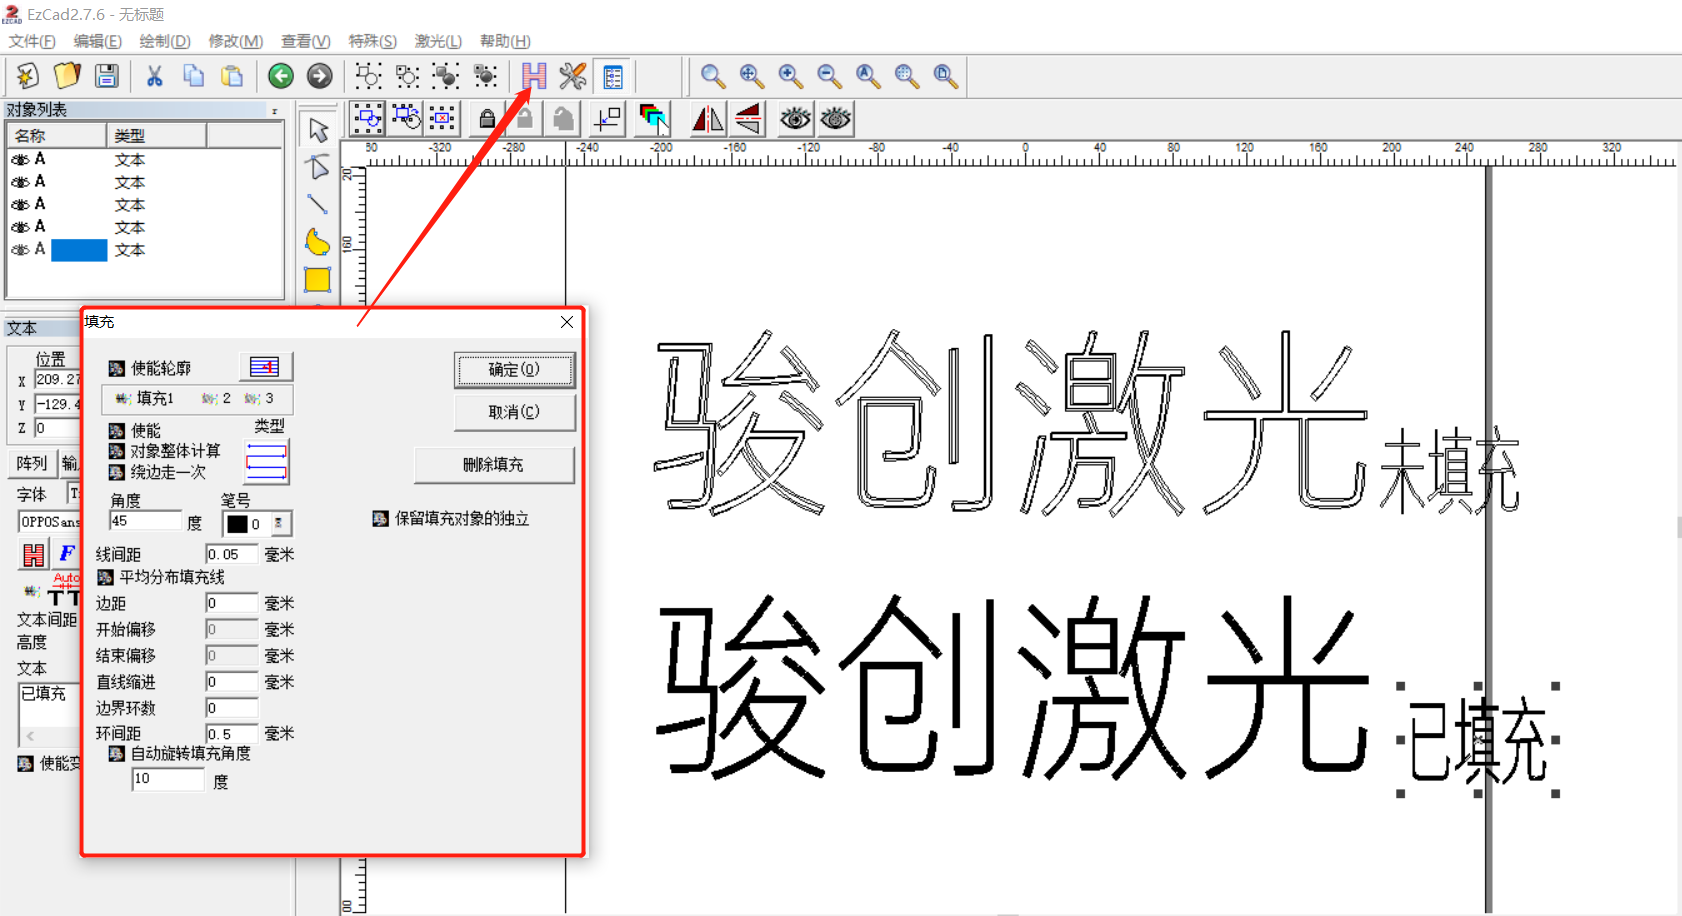Open the 笔号 pen number dropdown

point(279,524)
